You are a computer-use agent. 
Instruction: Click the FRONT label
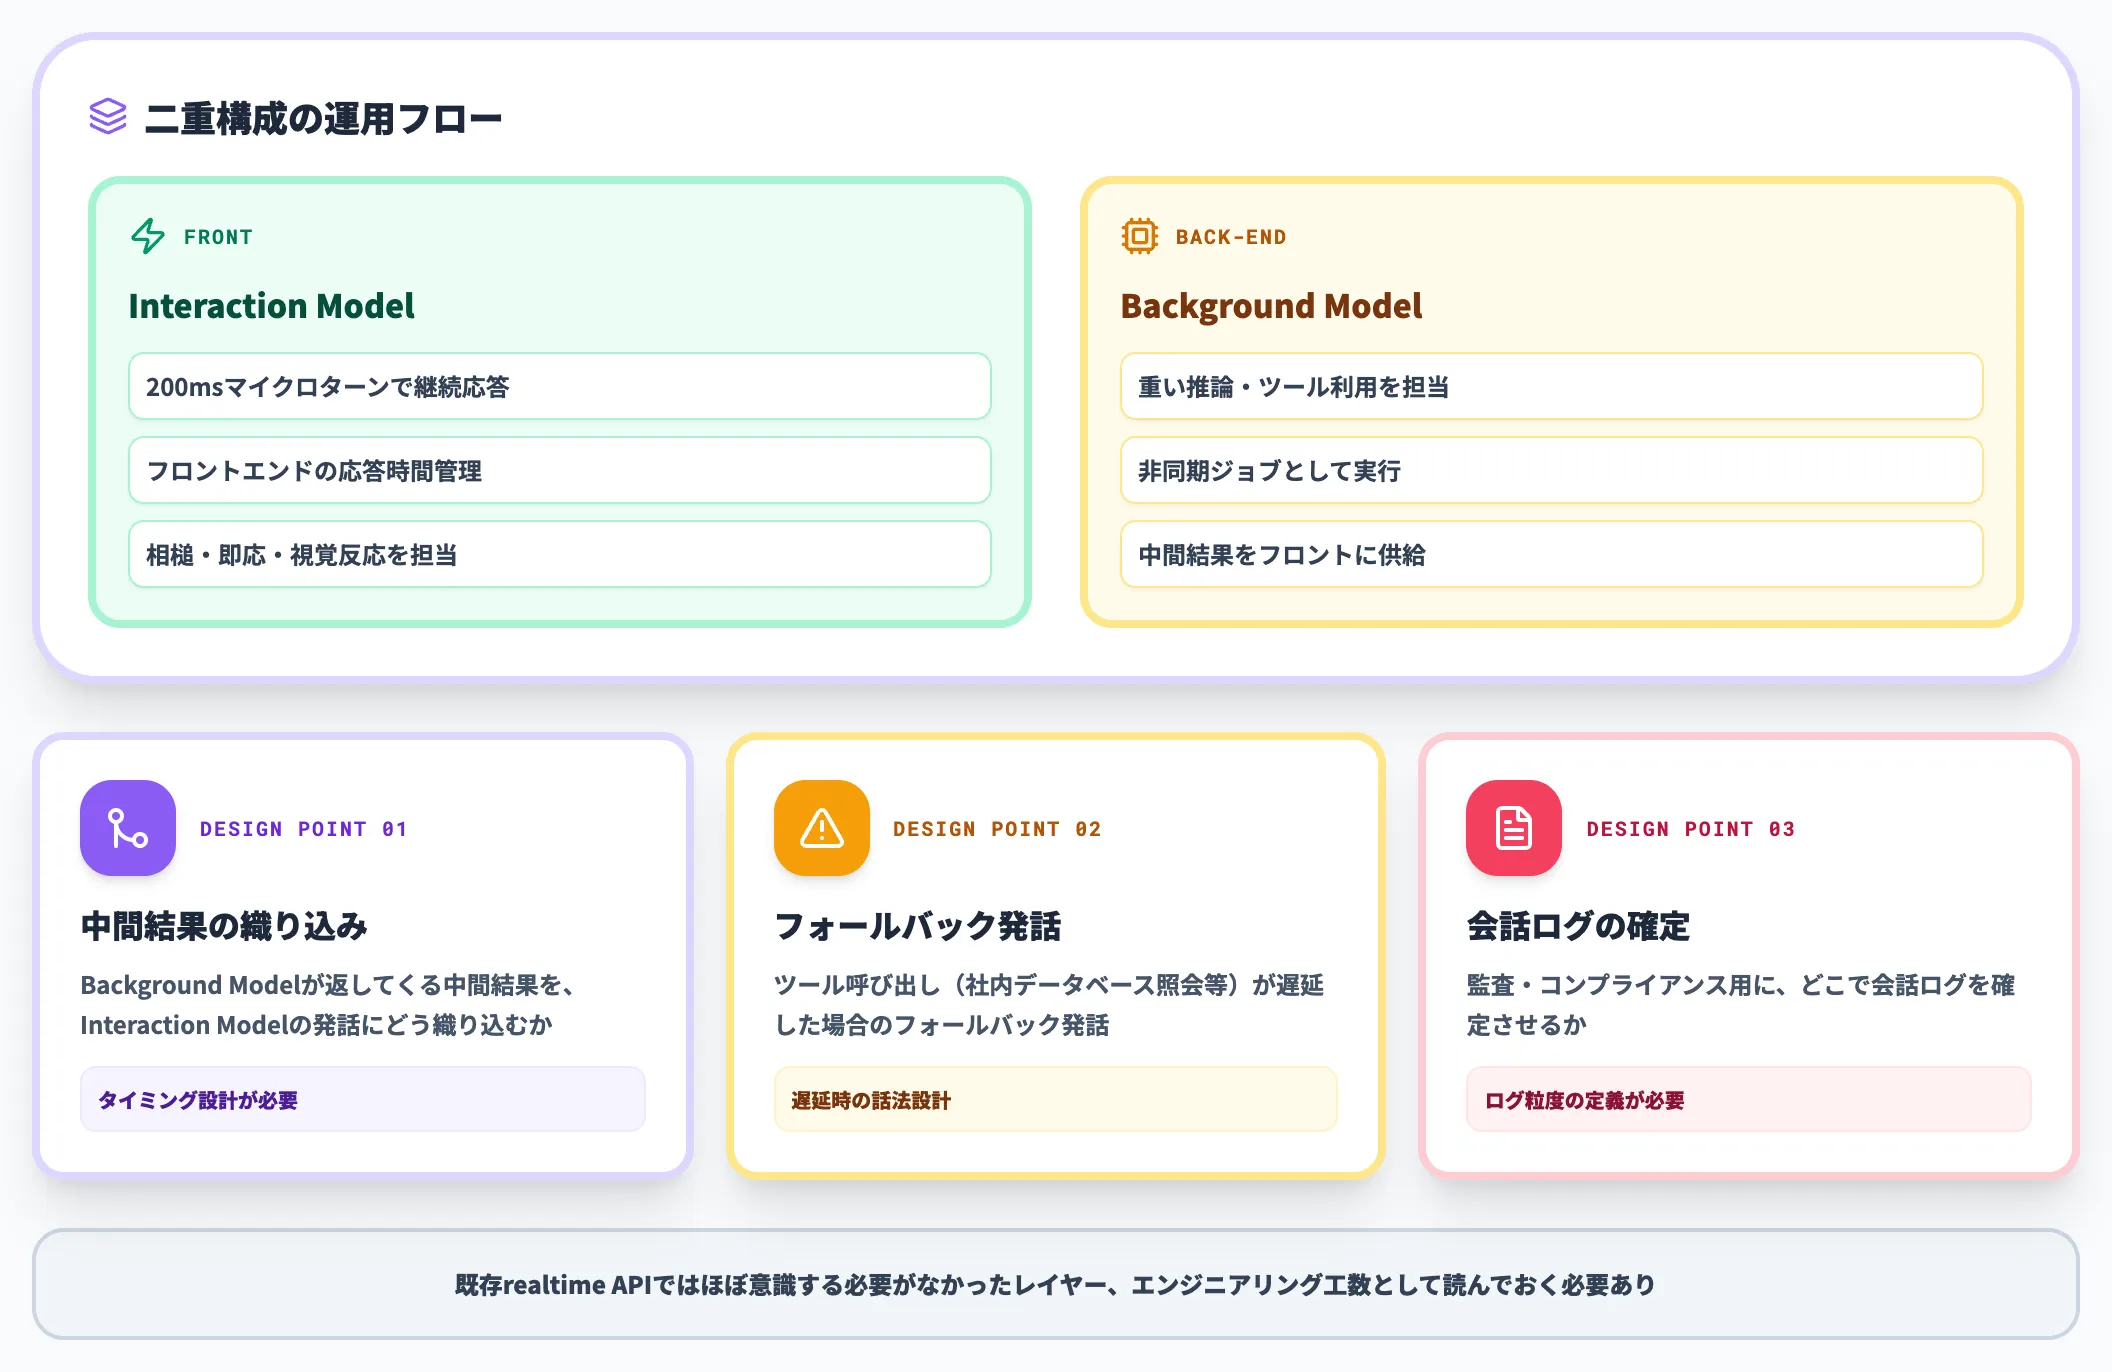(x=218, y=237)
